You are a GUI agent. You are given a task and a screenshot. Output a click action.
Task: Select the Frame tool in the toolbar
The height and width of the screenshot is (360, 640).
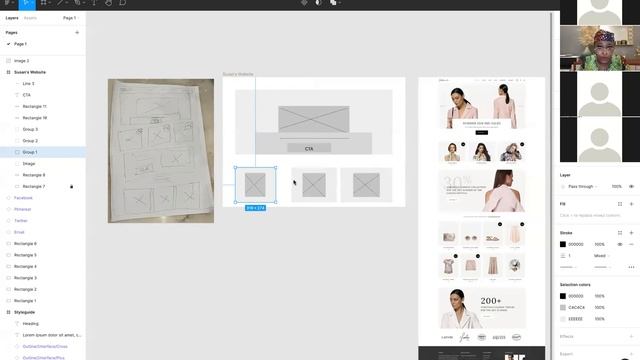click(x=43, y=3)
